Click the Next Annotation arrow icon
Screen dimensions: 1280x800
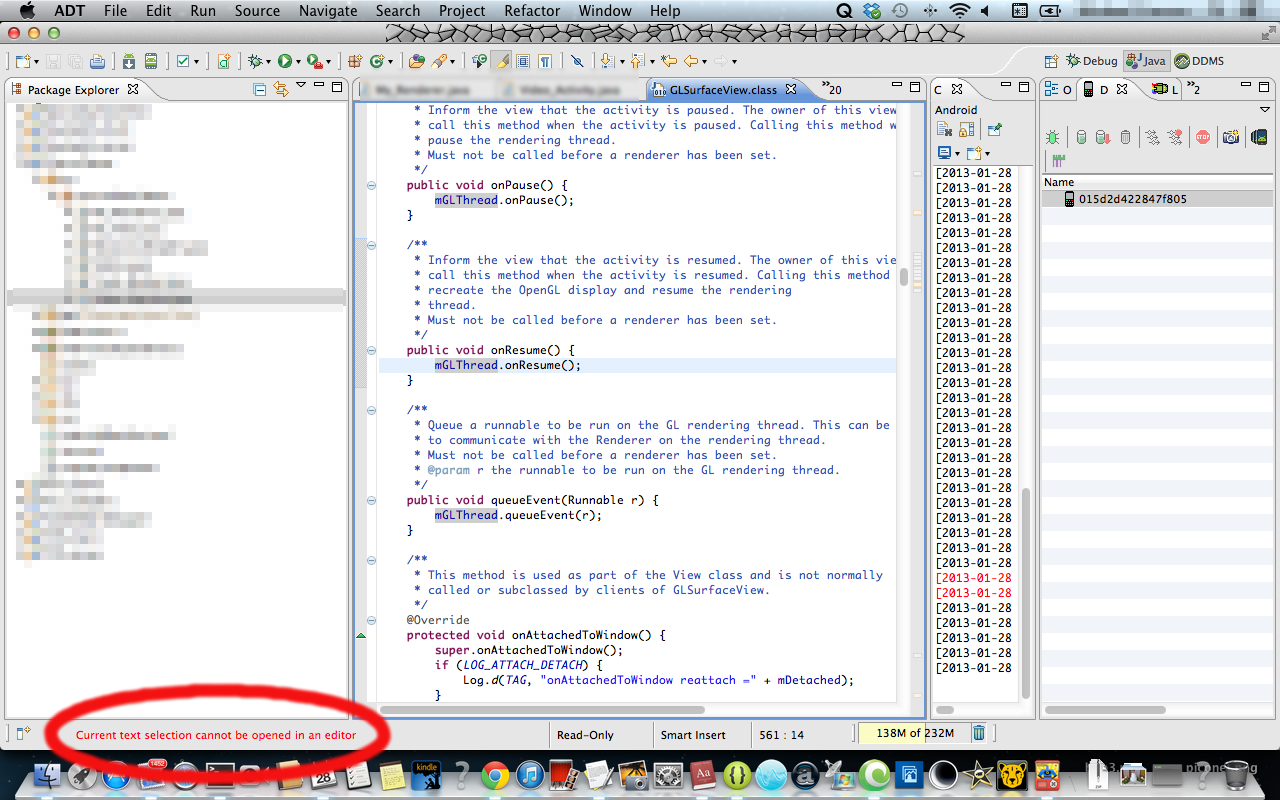[606, 61]
